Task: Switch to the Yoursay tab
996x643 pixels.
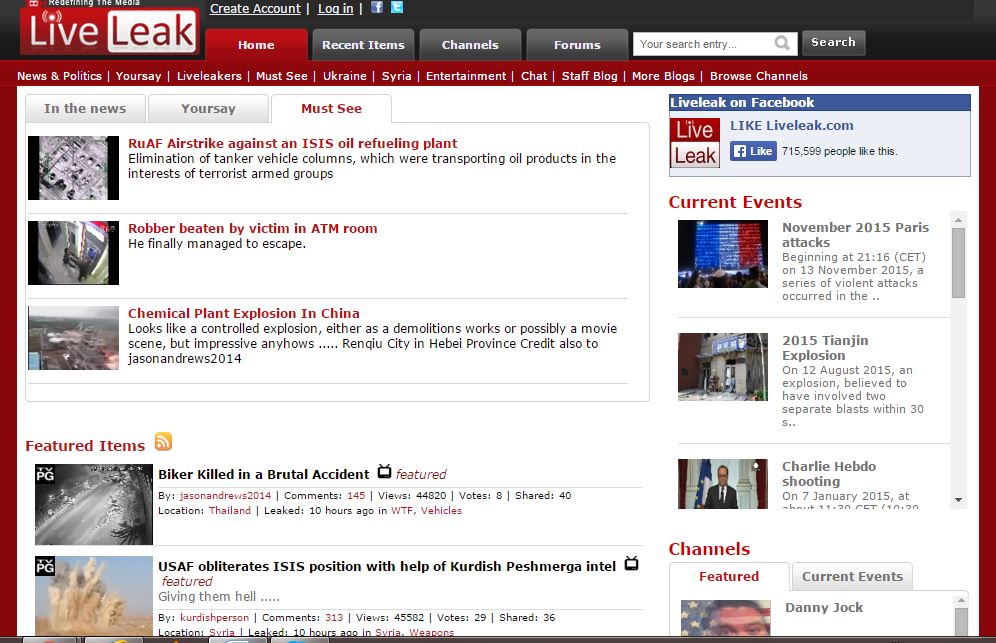Action: tap(208, 108)
